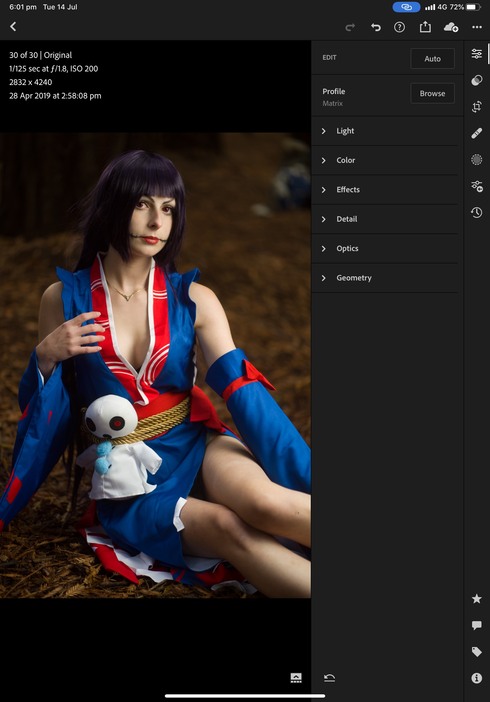Tap the cosplay photo preview
Viewport: 490px width, 702px height.
(x=155, y=365)
